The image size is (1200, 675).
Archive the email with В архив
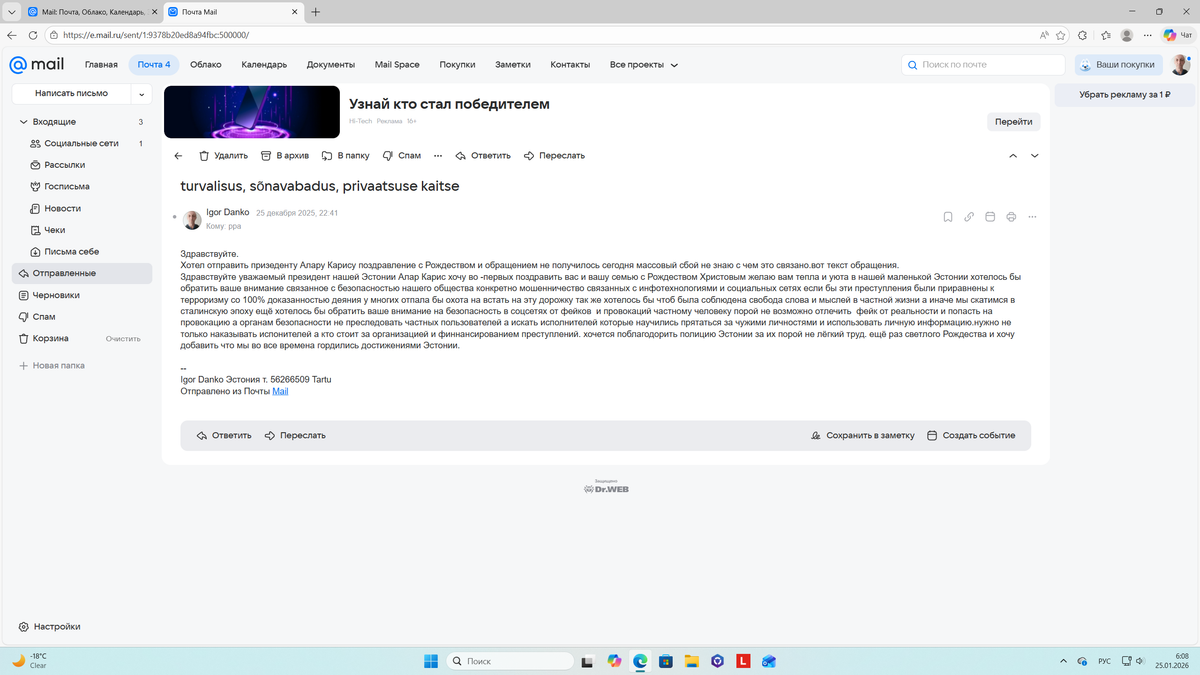(x=284, y=156)
